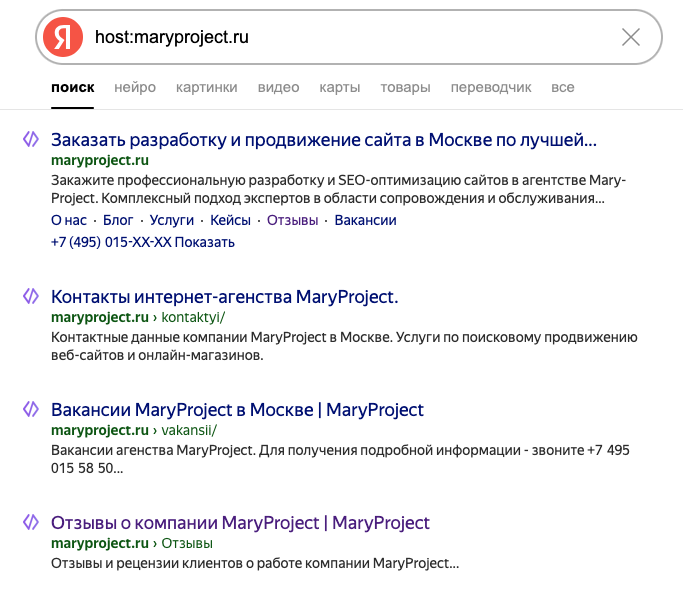The height and width of the screenshot is (601, 683).
Task: Click the favicon beside the Вакансии result
Action: click(x=30, y=409)
